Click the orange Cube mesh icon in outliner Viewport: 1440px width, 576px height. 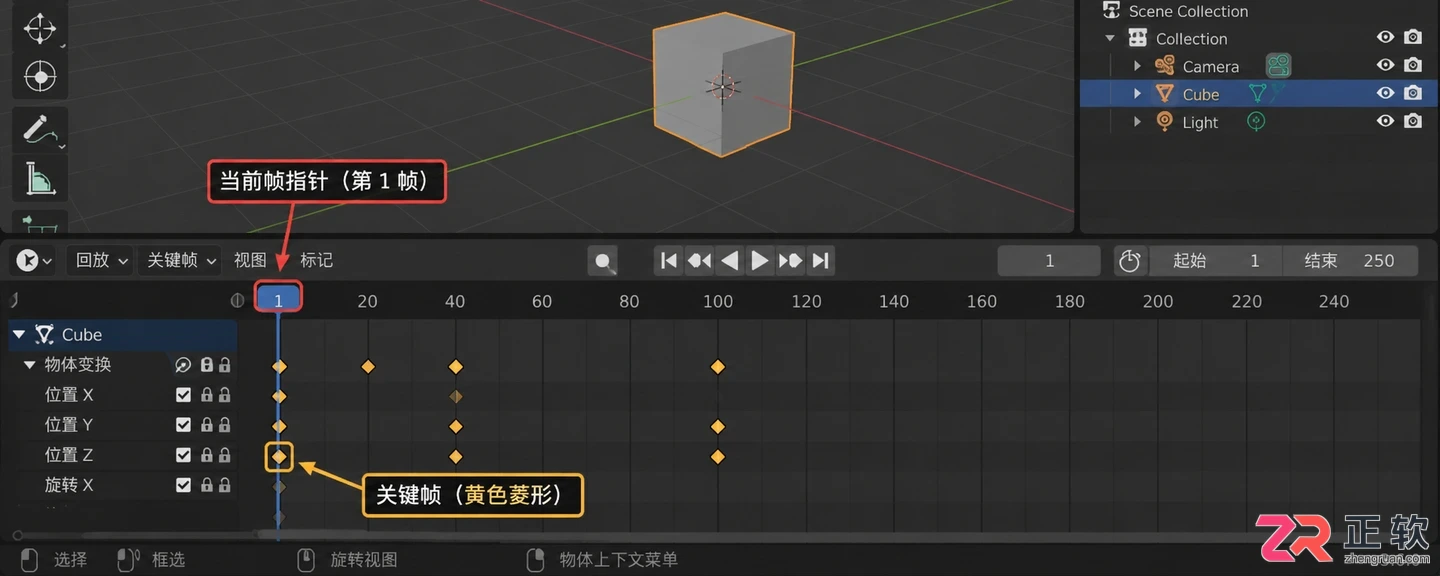tap(1164, 94)
